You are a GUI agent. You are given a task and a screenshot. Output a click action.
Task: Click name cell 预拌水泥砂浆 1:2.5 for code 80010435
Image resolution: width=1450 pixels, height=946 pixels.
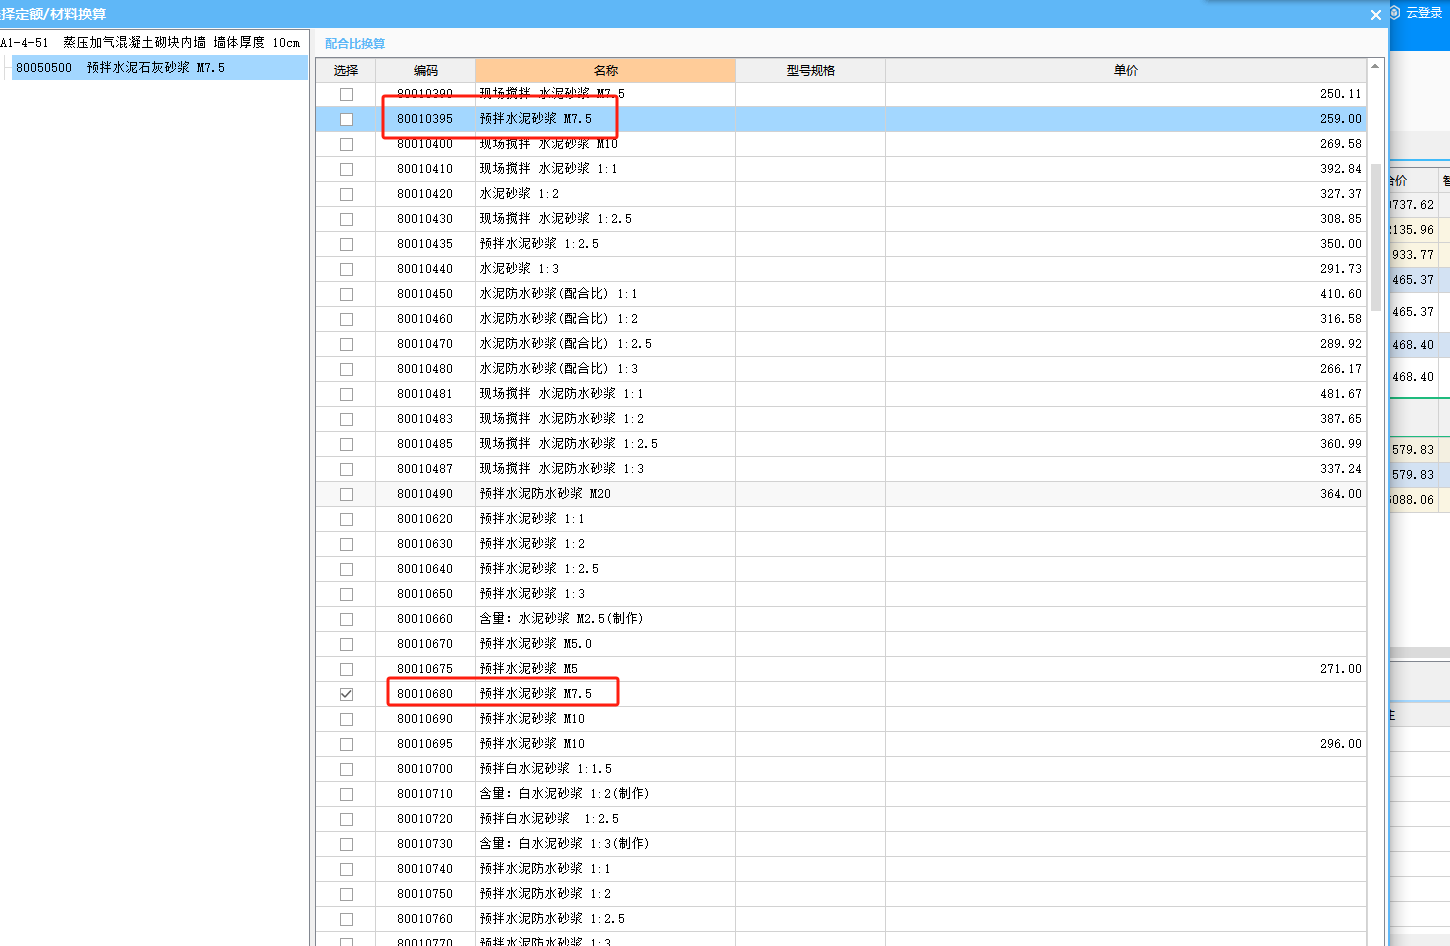click(x=606, y=244)
